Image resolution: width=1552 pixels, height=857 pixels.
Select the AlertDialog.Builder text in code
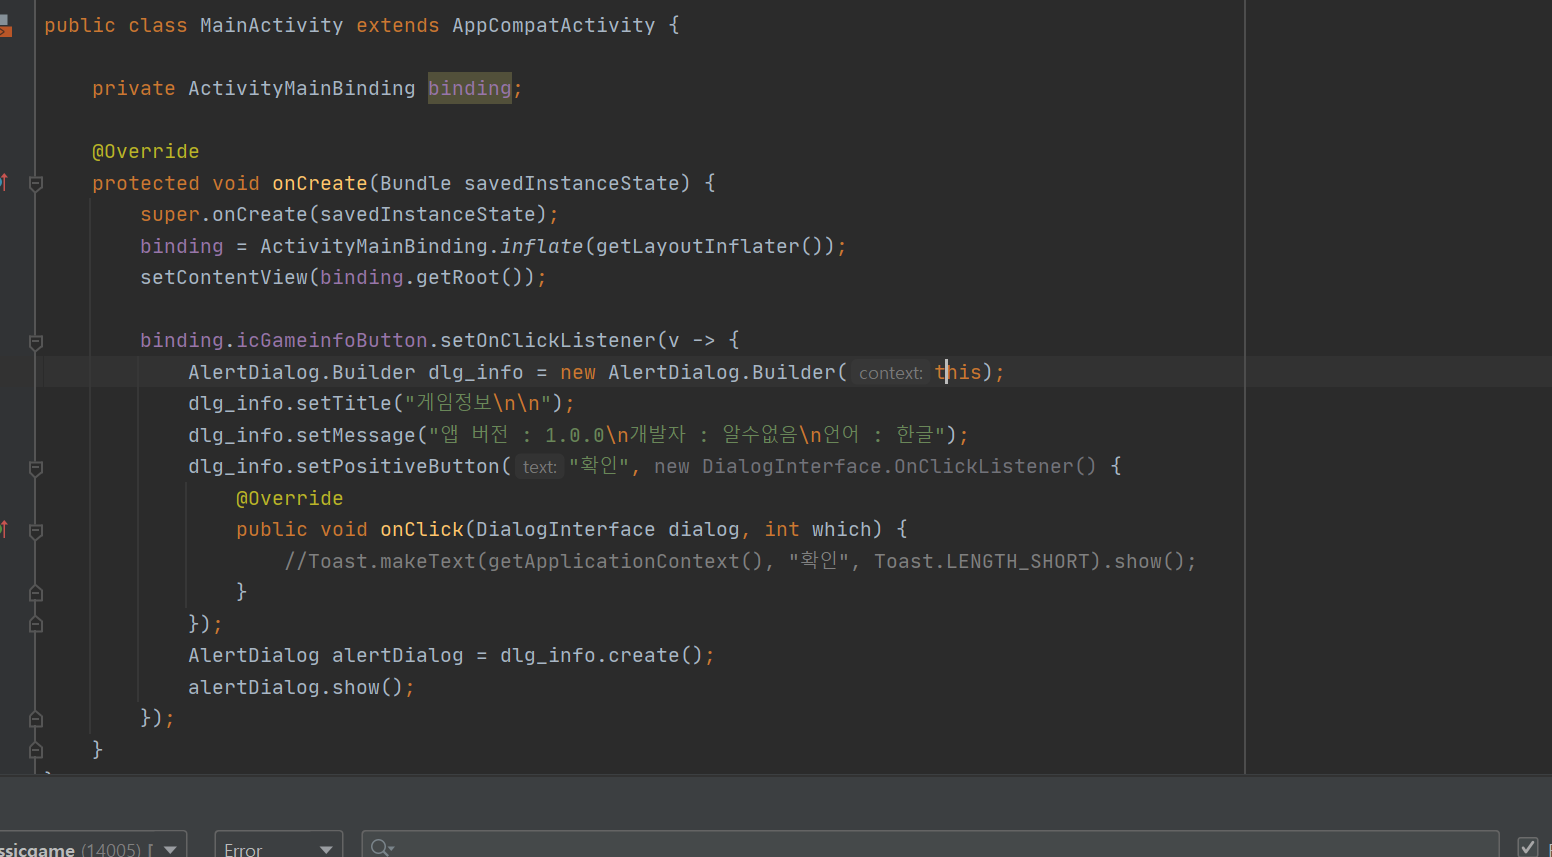(x=301, y=372)
